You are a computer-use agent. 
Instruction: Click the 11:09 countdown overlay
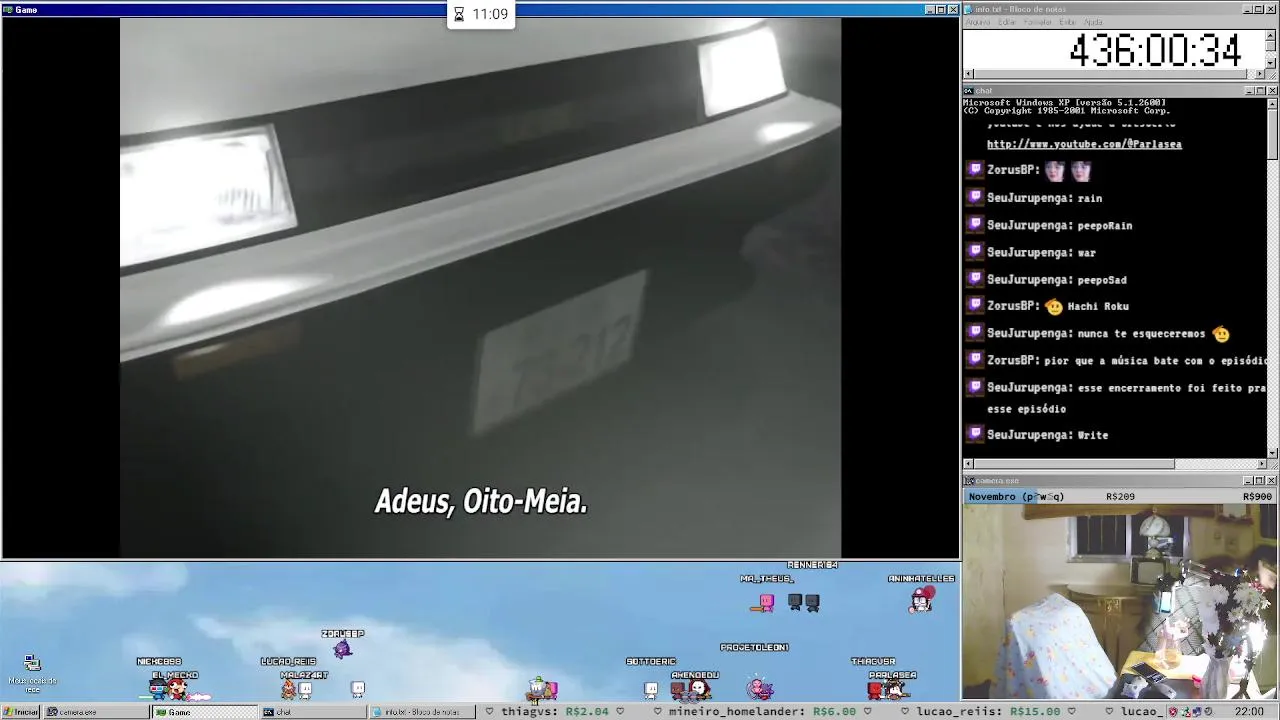pos(480,14)
